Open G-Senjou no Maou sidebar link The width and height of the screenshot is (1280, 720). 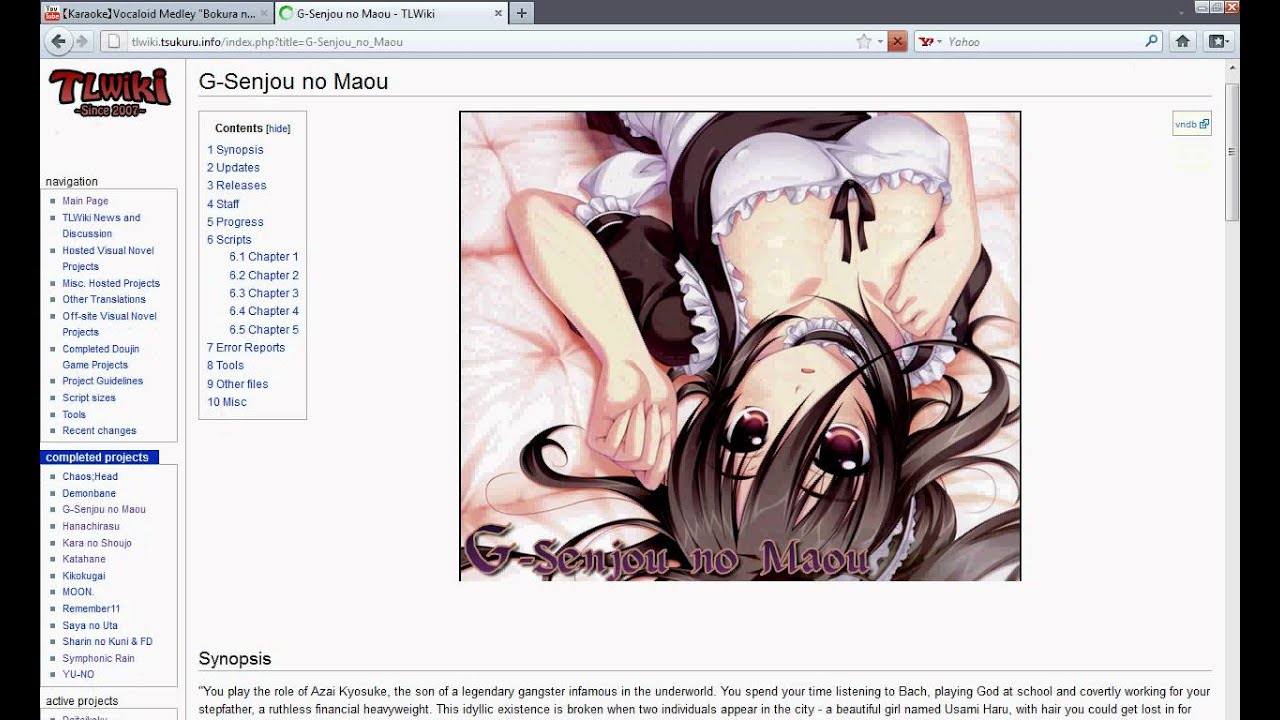click(x=104, y=510)
